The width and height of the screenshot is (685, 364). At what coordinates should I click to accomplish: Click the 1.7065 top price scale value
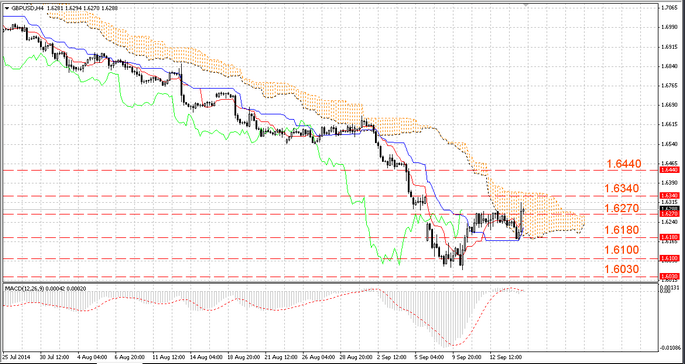670,7
